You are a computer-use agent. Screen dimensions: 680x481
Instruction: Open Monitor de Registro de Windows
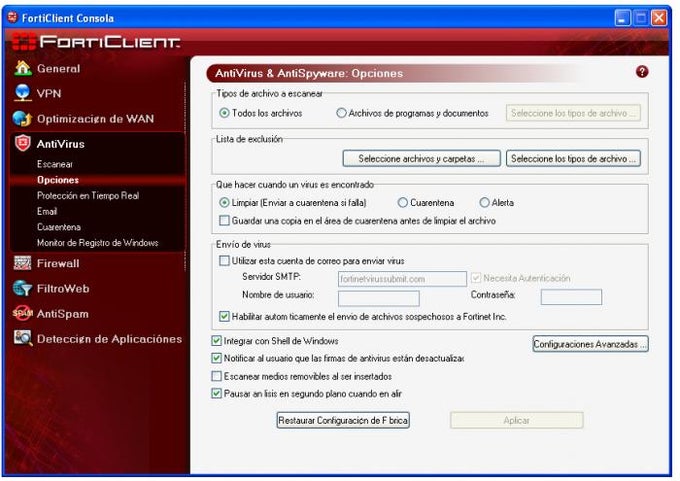click(98, 242)
